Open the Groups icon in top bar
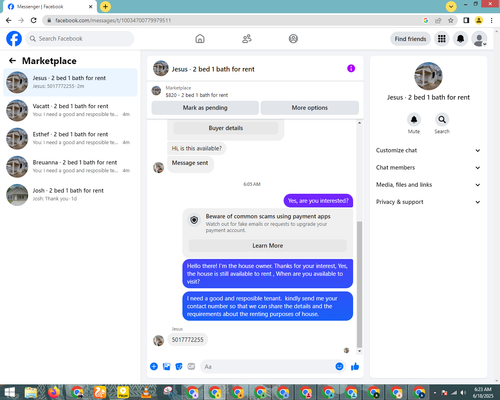Screen dimensions: 500x400 coord(293,39)
